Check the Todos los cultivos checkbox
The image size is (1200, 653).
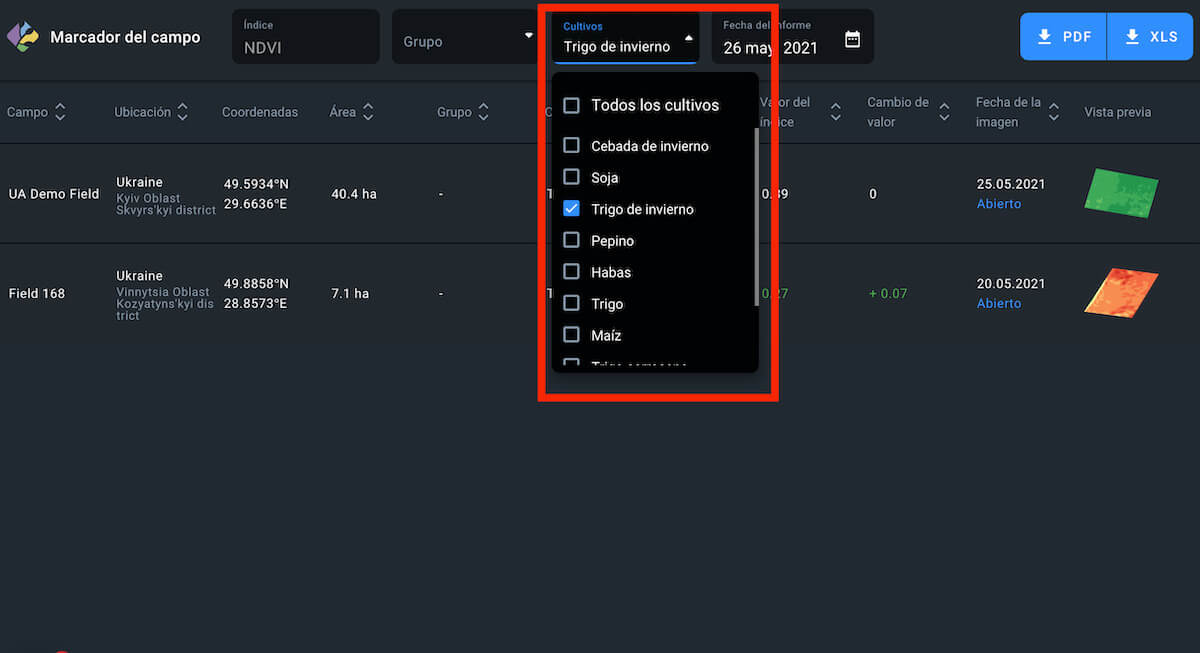pos(571,105)
